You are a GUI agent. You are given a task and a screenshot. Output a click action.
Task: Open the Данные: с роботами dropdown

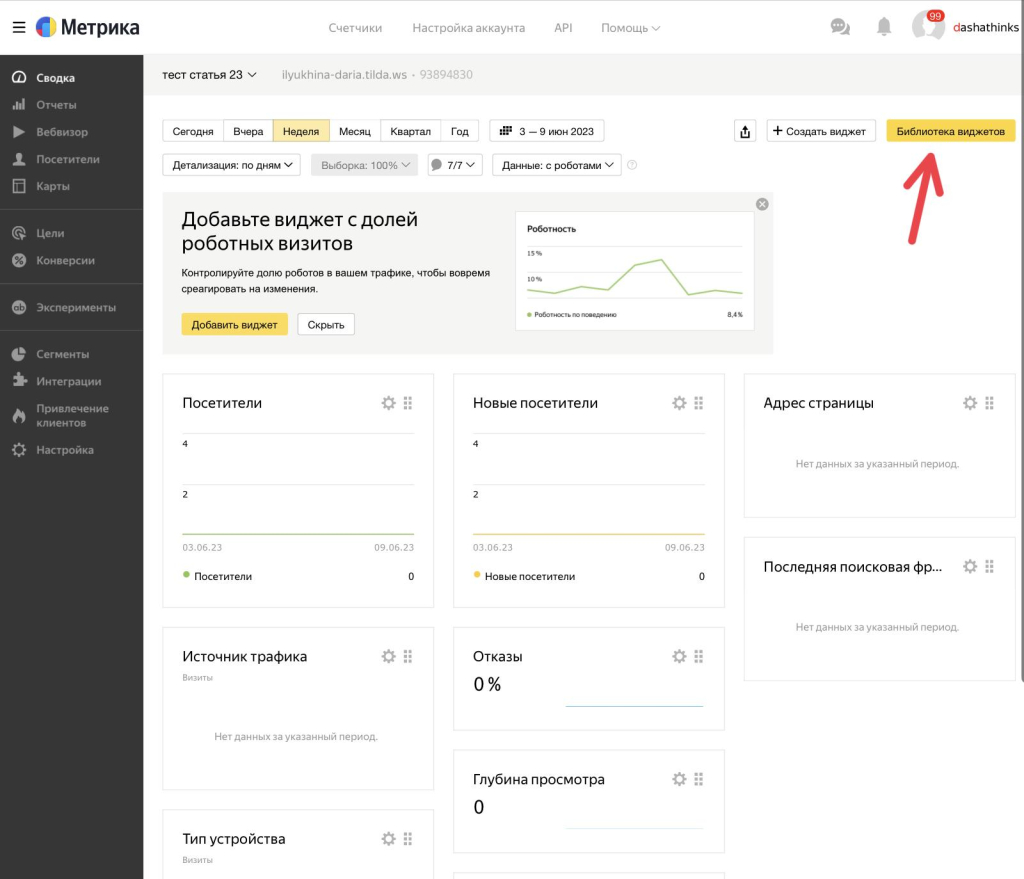[x=556, y=165]
